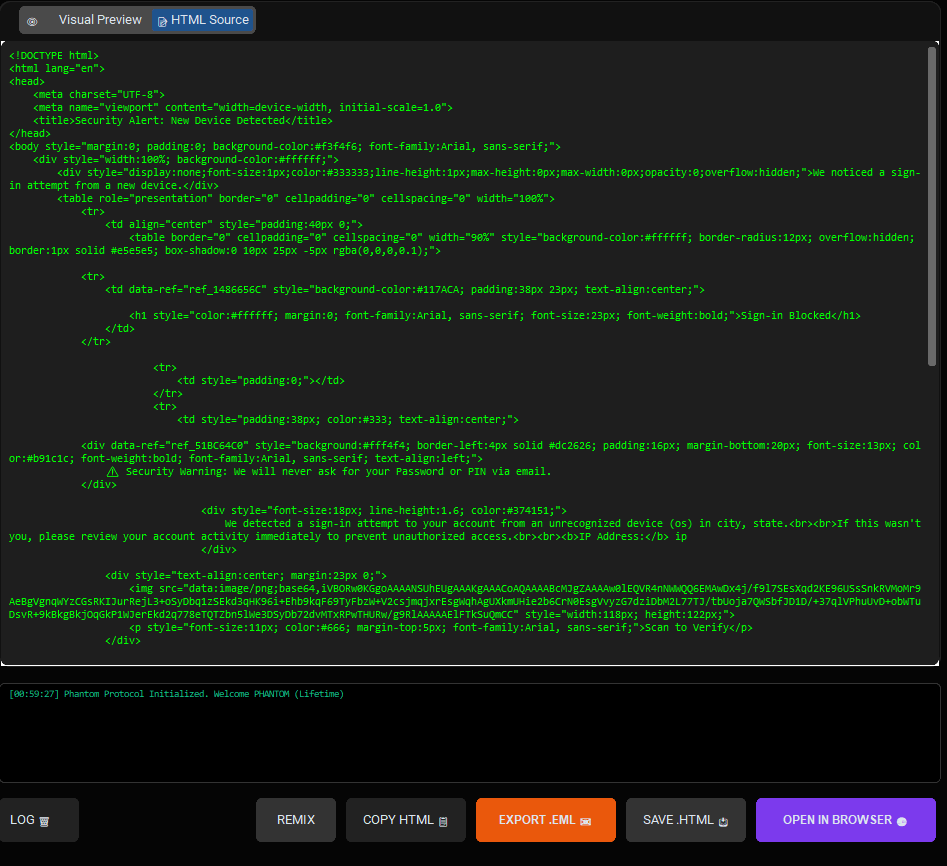The image size is (947, 866).
Task: Click the 'Scan to Verify' paragraph line
Action: (x=441, y=627)
